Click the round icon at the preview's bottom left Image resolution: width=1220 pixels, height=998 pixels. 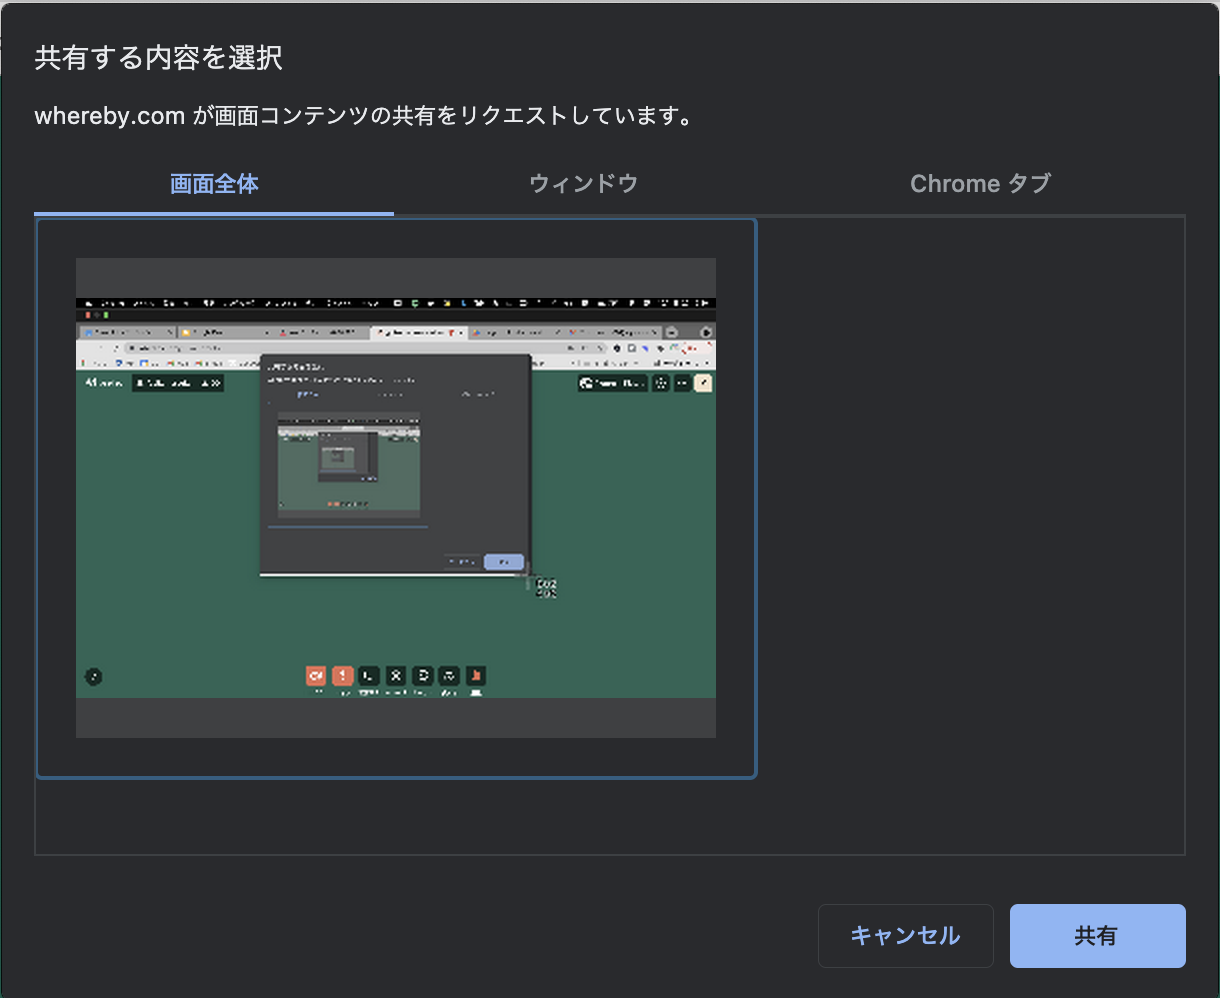pyautogui.click(x=93, y=676)
